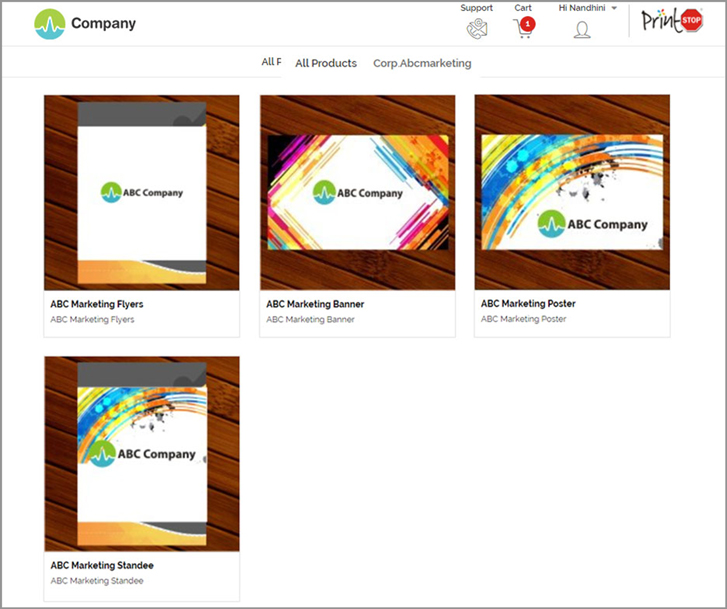Image resolution: width=727 pixels, height=609 pixels.
Task: Click the bold ABC Marketing Standee title
Action: click(100, 565)
